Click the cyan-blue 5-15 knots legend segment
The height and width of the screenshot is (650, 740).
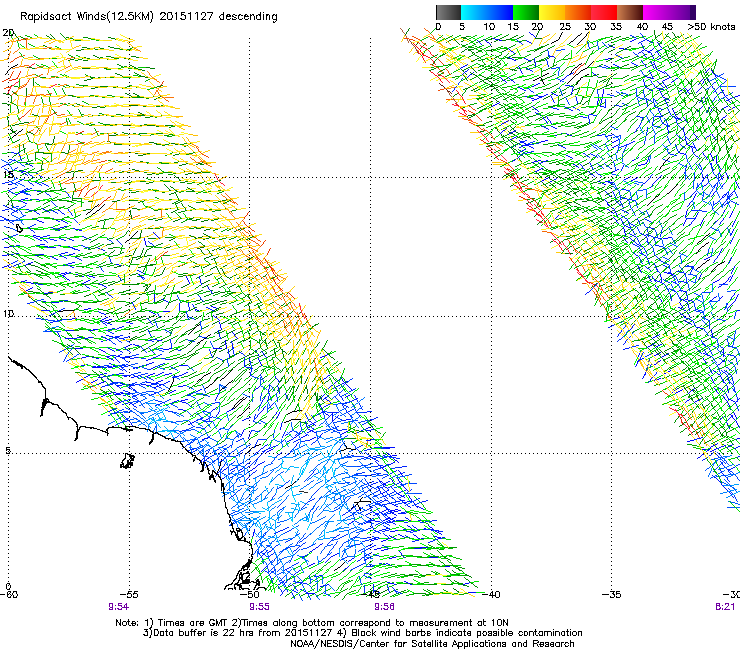coord(487,12)
